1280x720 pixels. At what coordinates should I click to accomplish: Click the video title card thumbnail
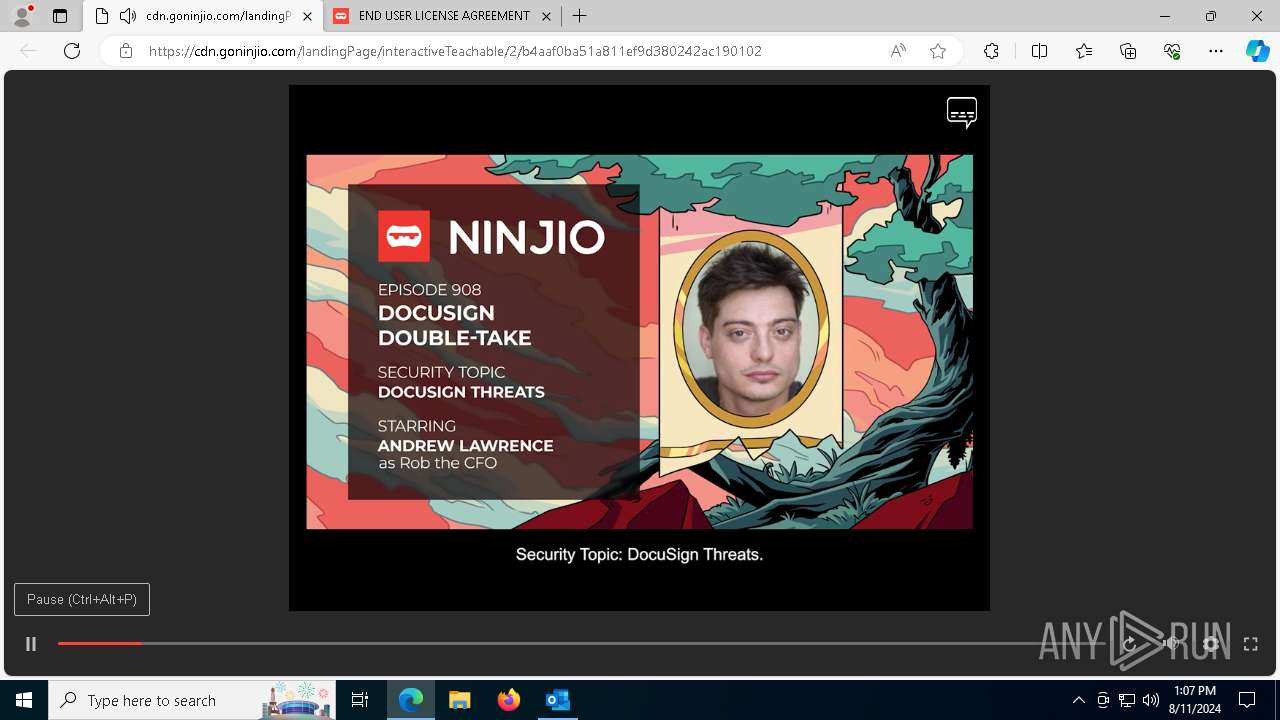[639, 341]
